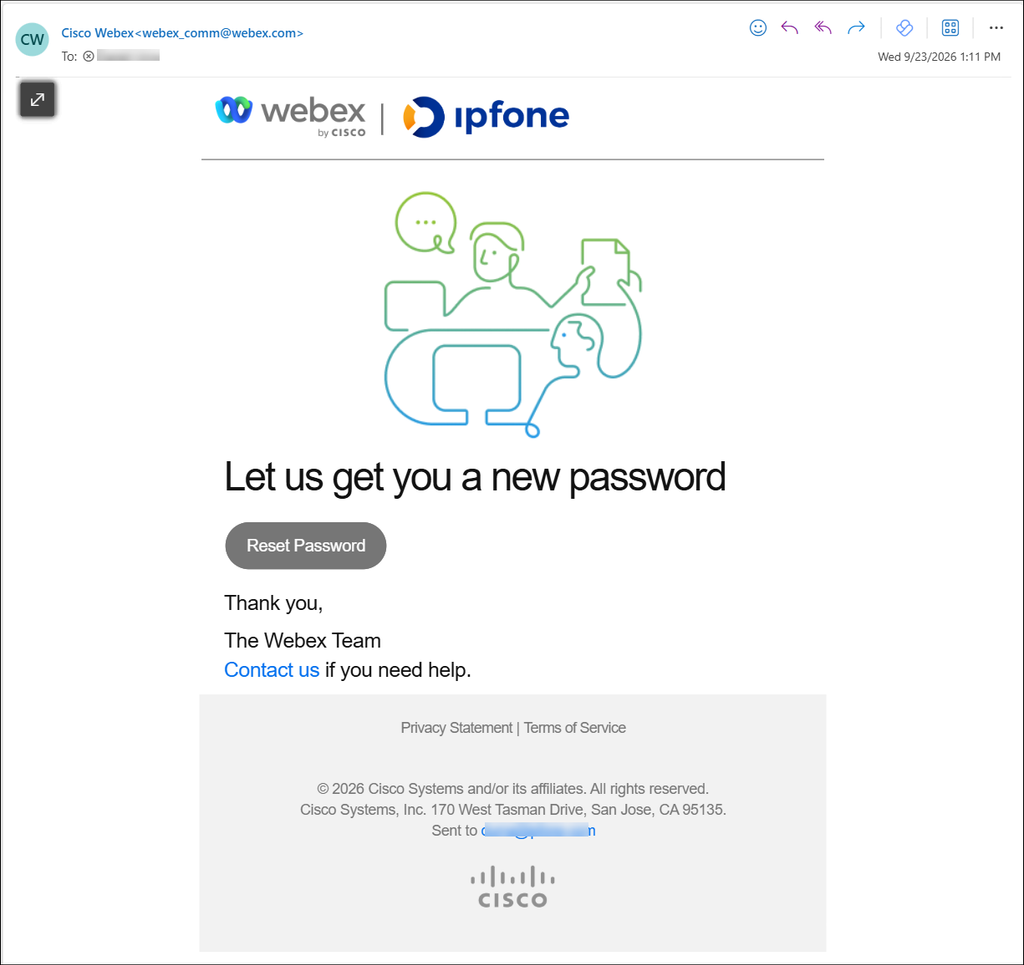The image size is (1024, 965).
Task: Open the More actions ellipsis menu
Action: coord(996,27)
